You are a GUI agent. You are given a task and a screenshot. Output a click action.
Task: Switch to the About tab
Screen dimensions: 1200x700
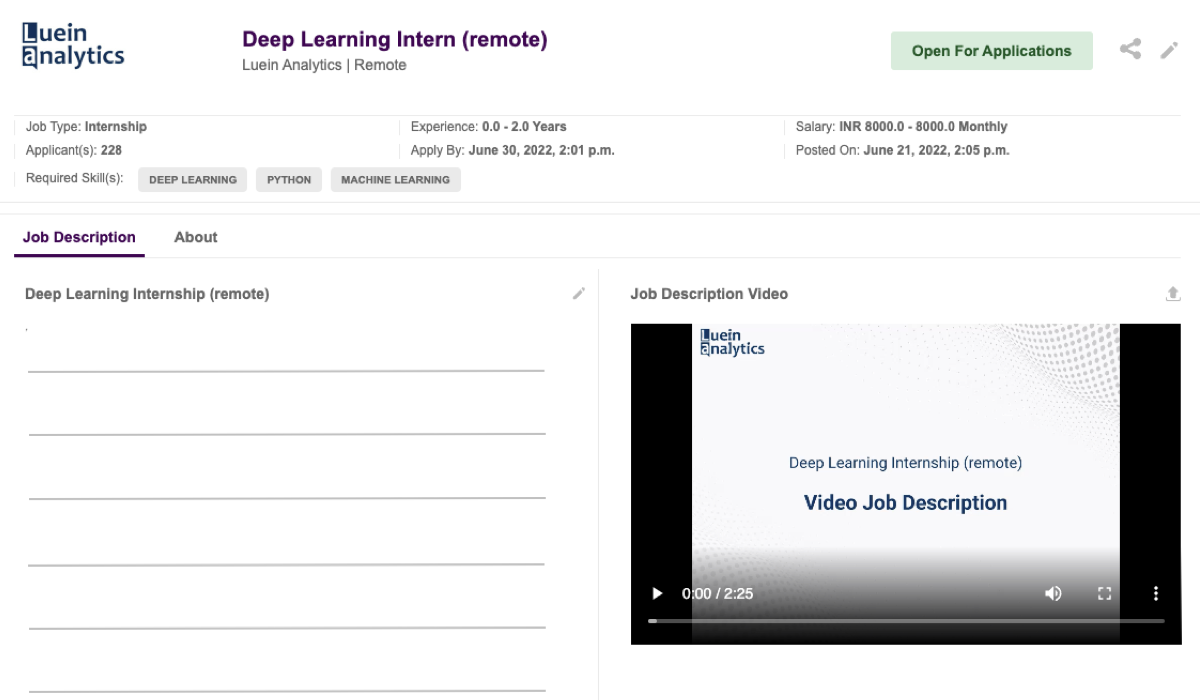[x=195, y=237]
